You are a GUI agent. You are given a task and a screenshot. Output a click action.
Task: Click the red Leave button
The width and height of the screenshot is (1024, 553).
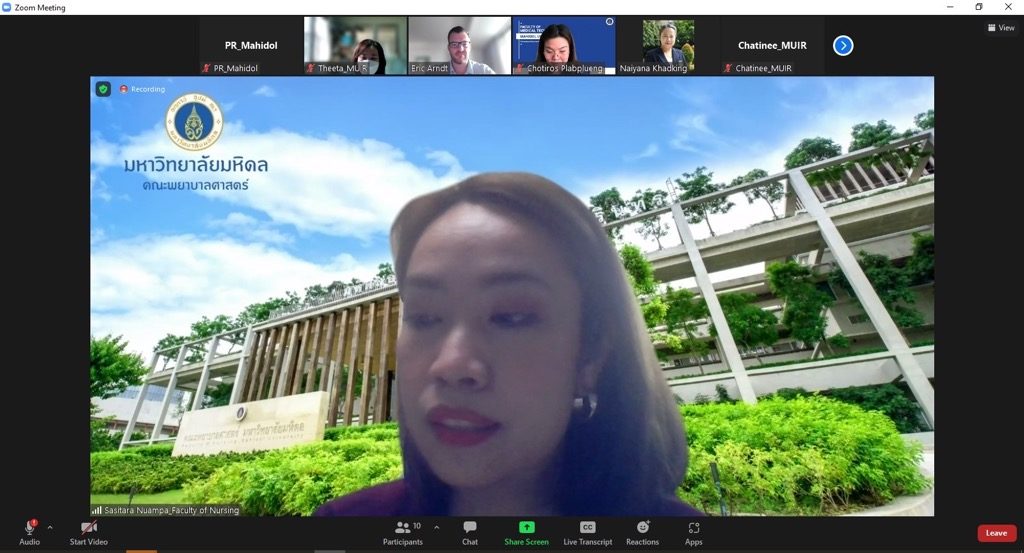tap(996, 533)
